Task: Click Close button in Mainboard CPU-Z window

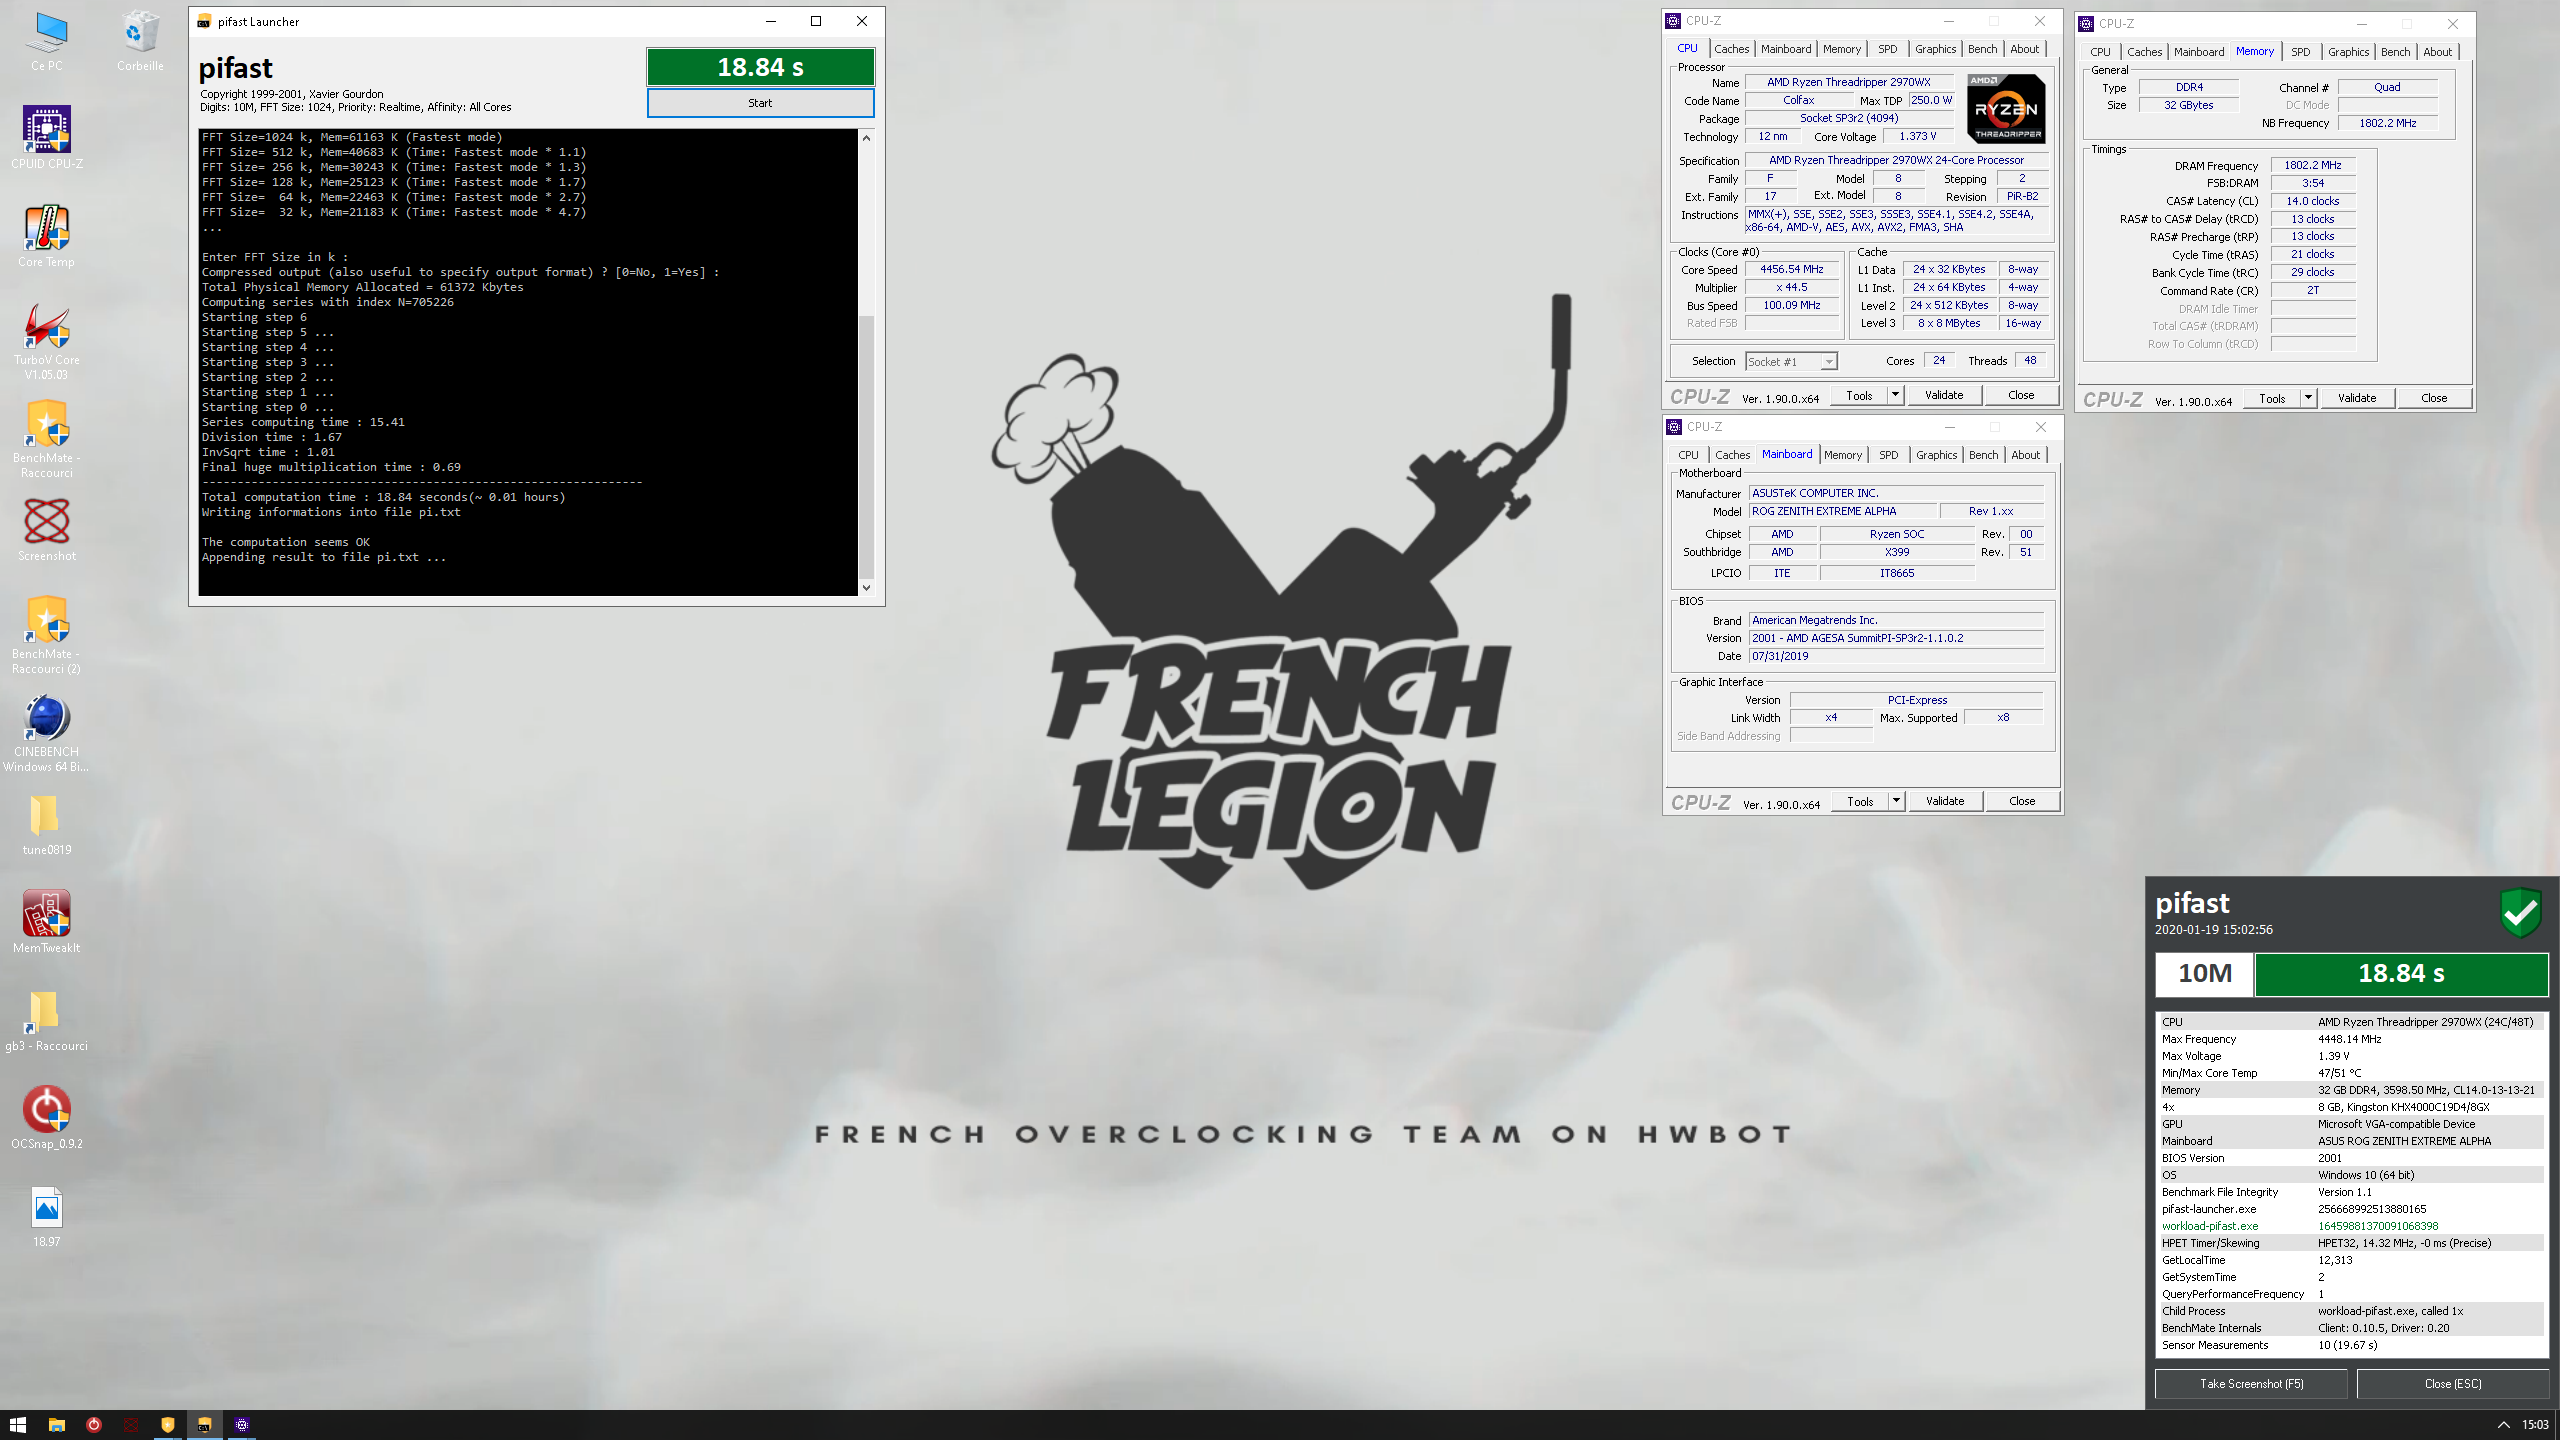Action: point(2022,801)
